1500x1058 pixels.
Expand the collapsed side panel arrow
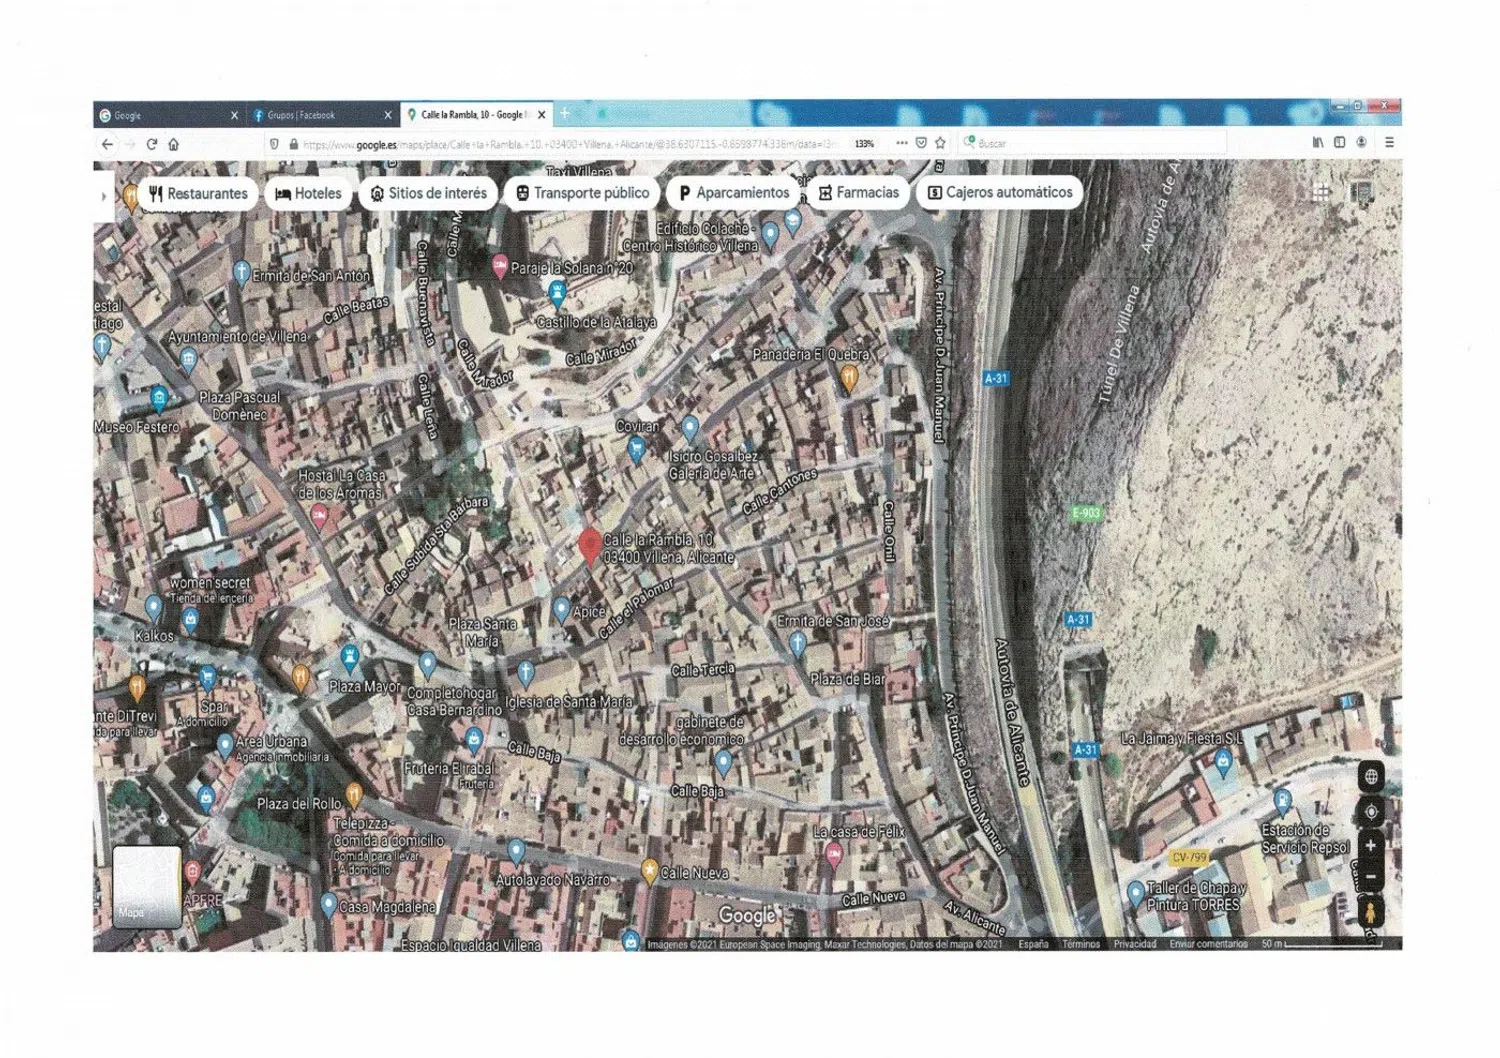tap(103, 196)
